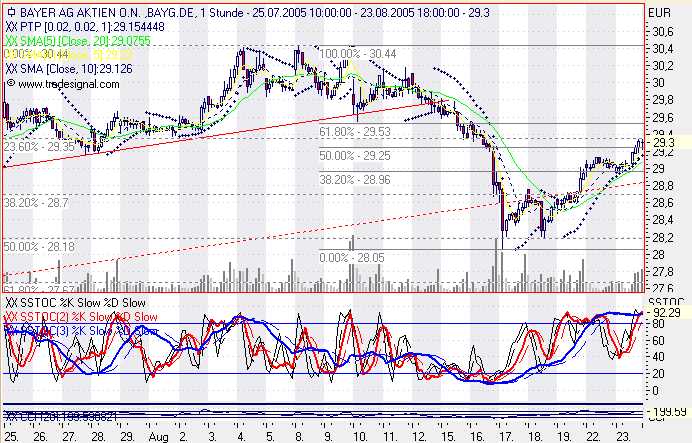
Task: Click the 27. date label on time axis
Action: [x=69, y=437]
